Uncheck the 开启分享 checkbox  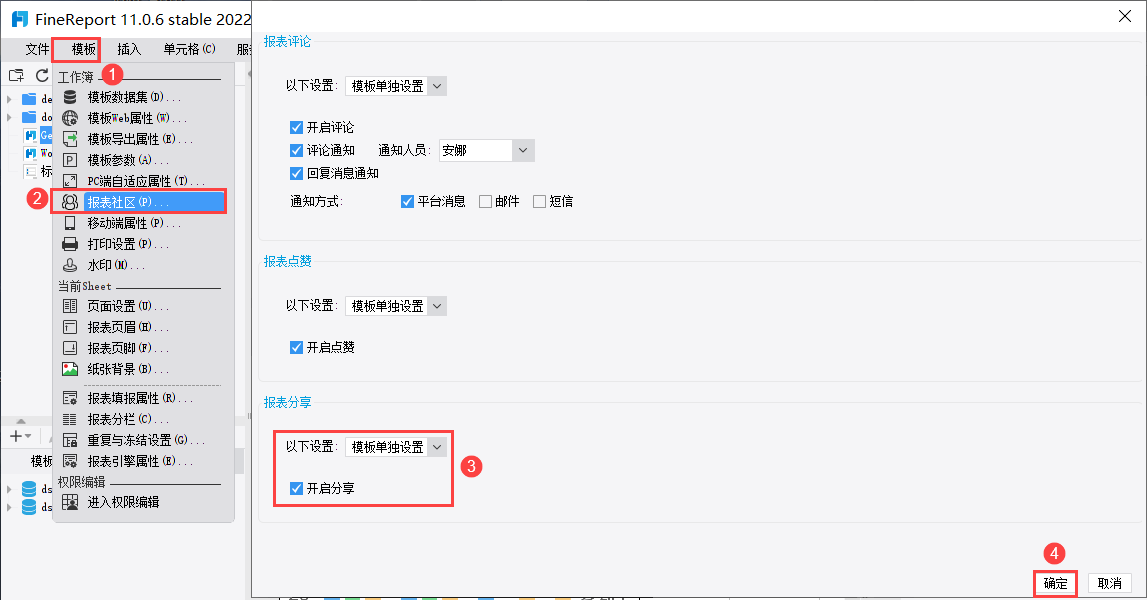point(296,488)
